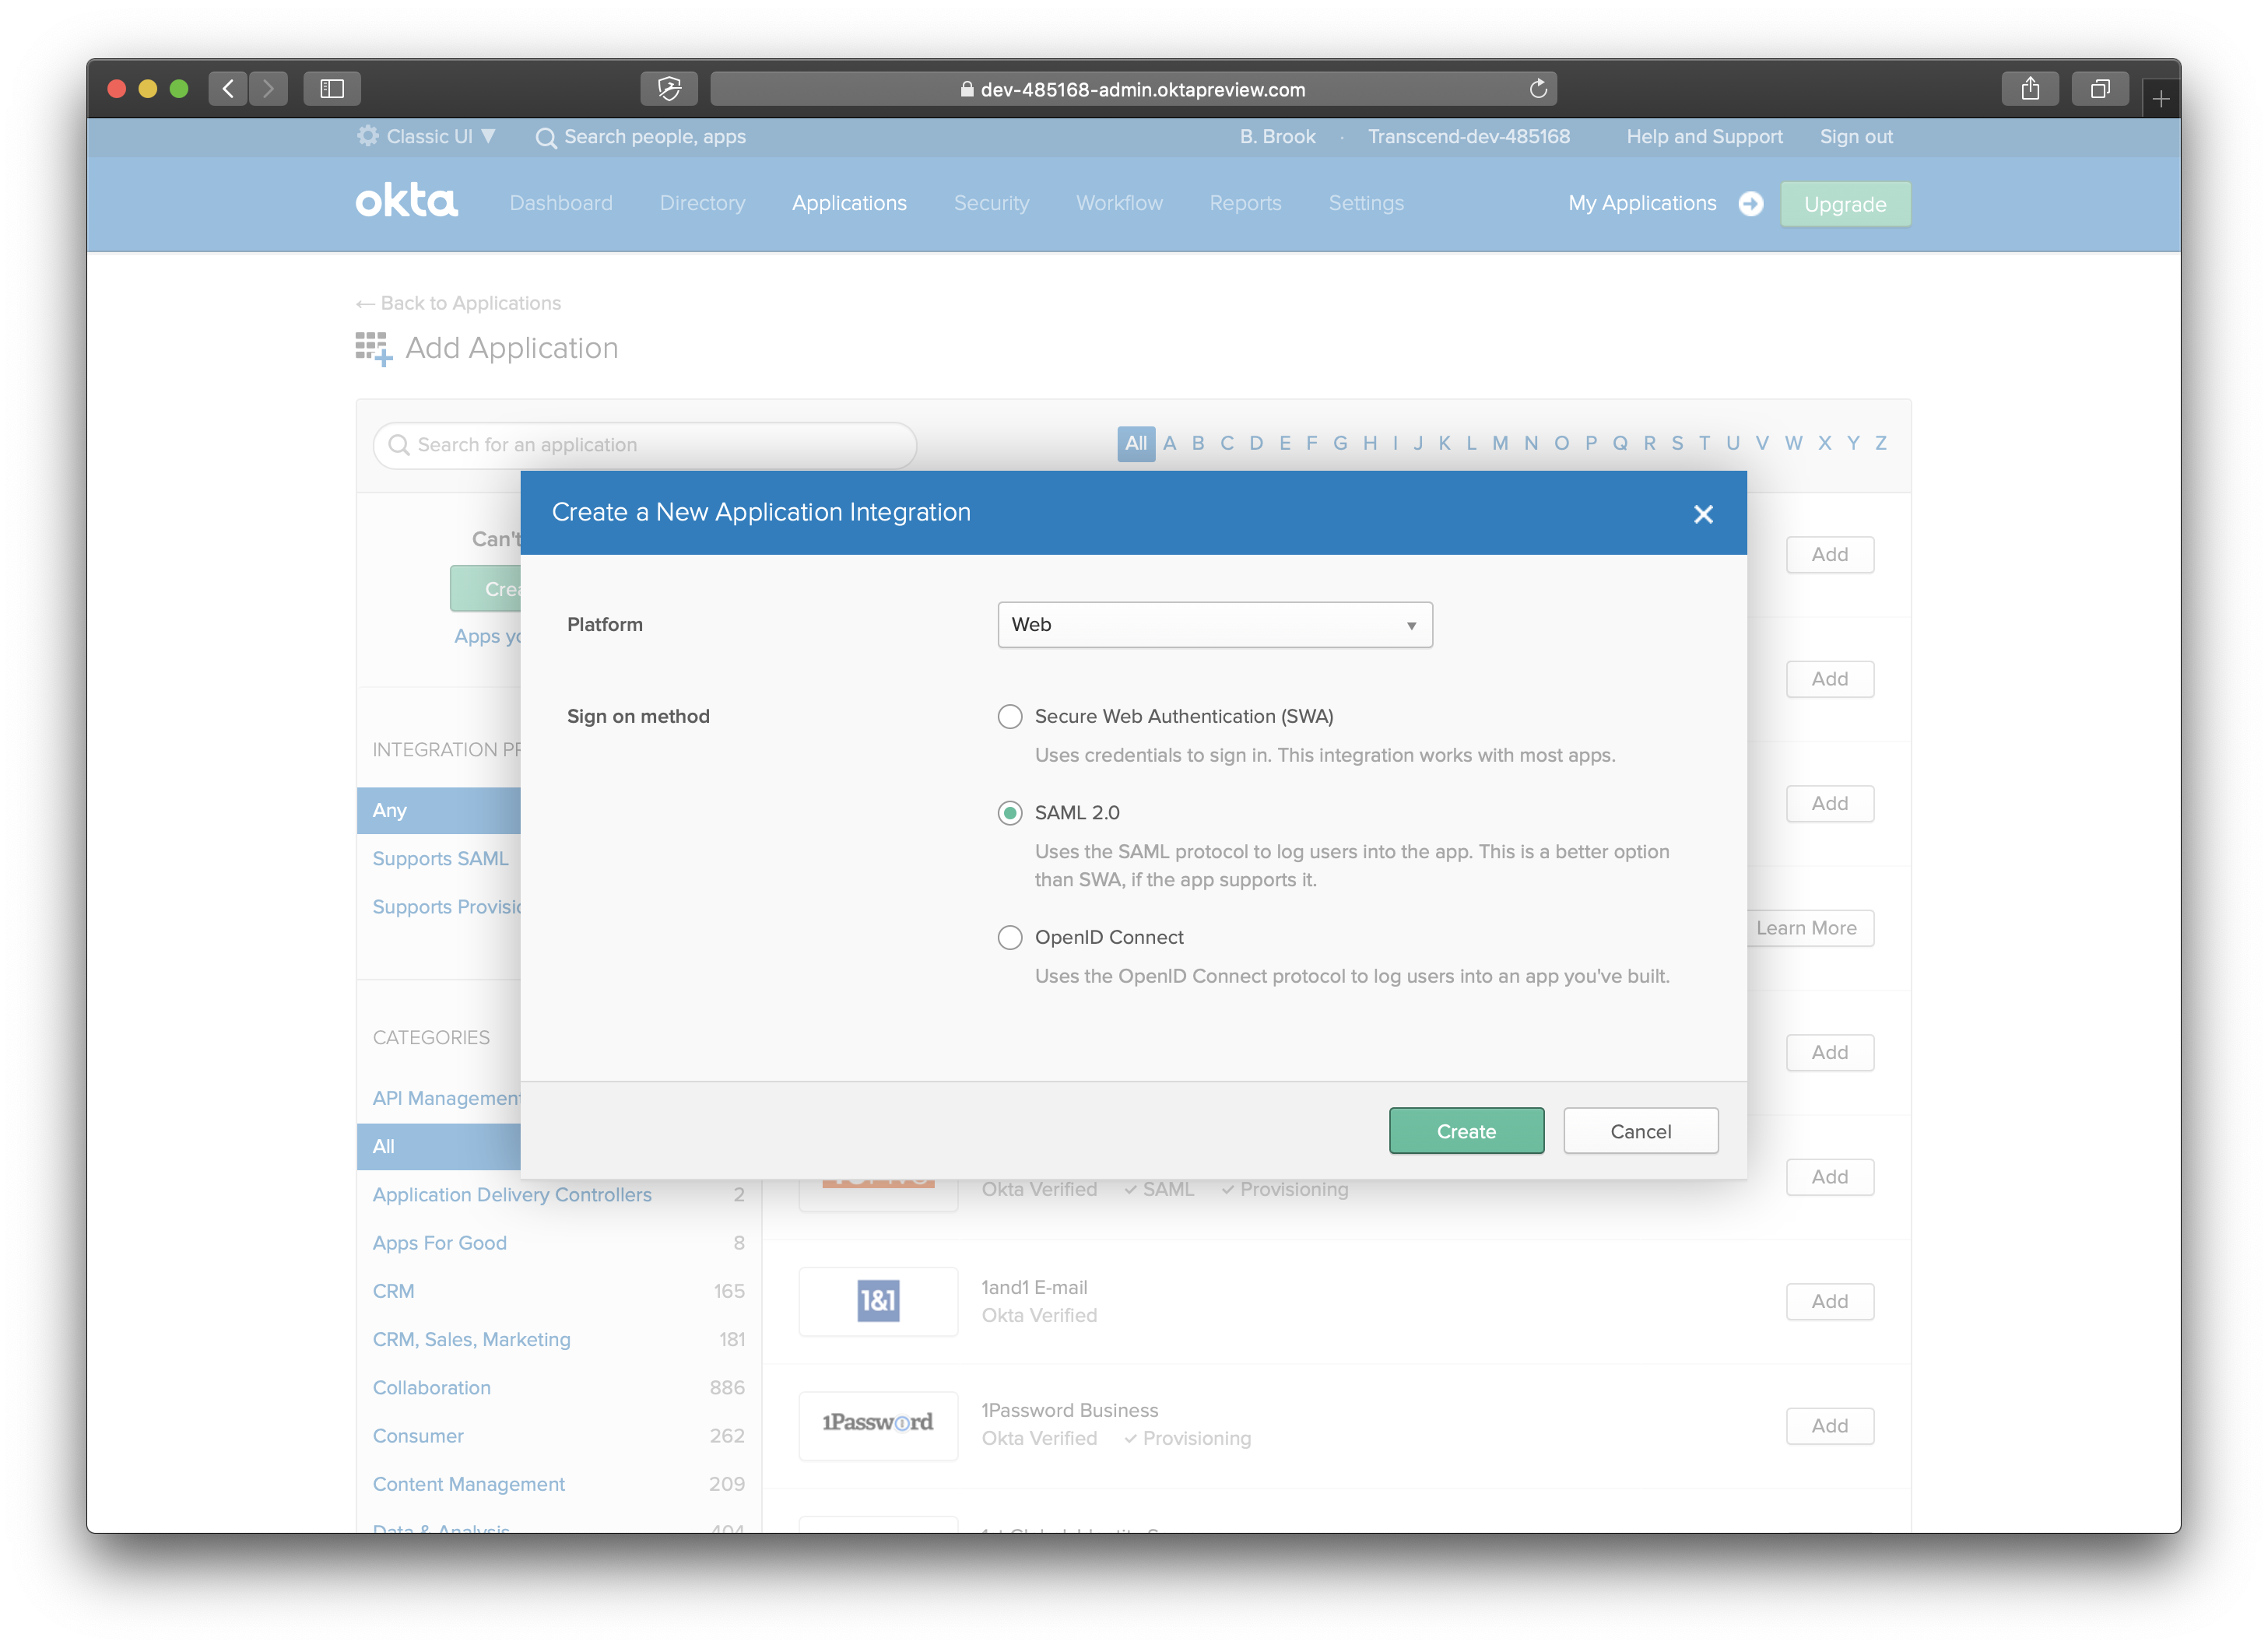Toggle the Safari sidebar icon

click(x=332, y=89)
